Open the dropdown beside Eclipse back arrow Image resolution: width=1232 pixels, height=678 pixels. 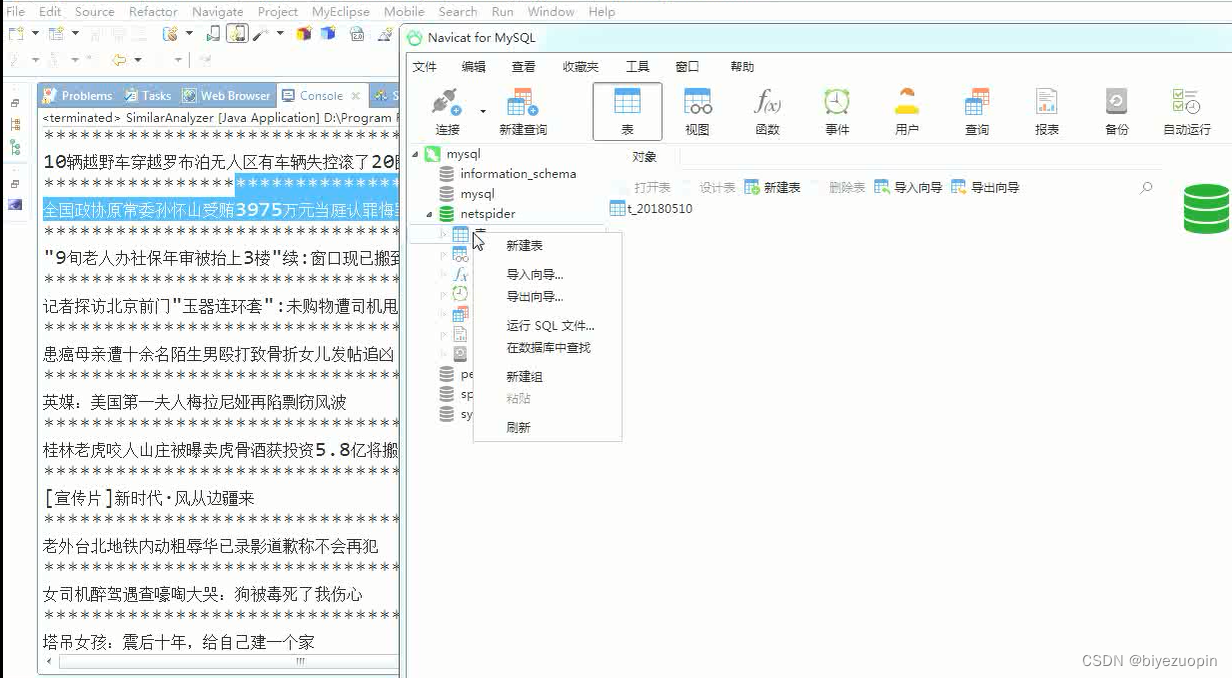coord(138,60)
